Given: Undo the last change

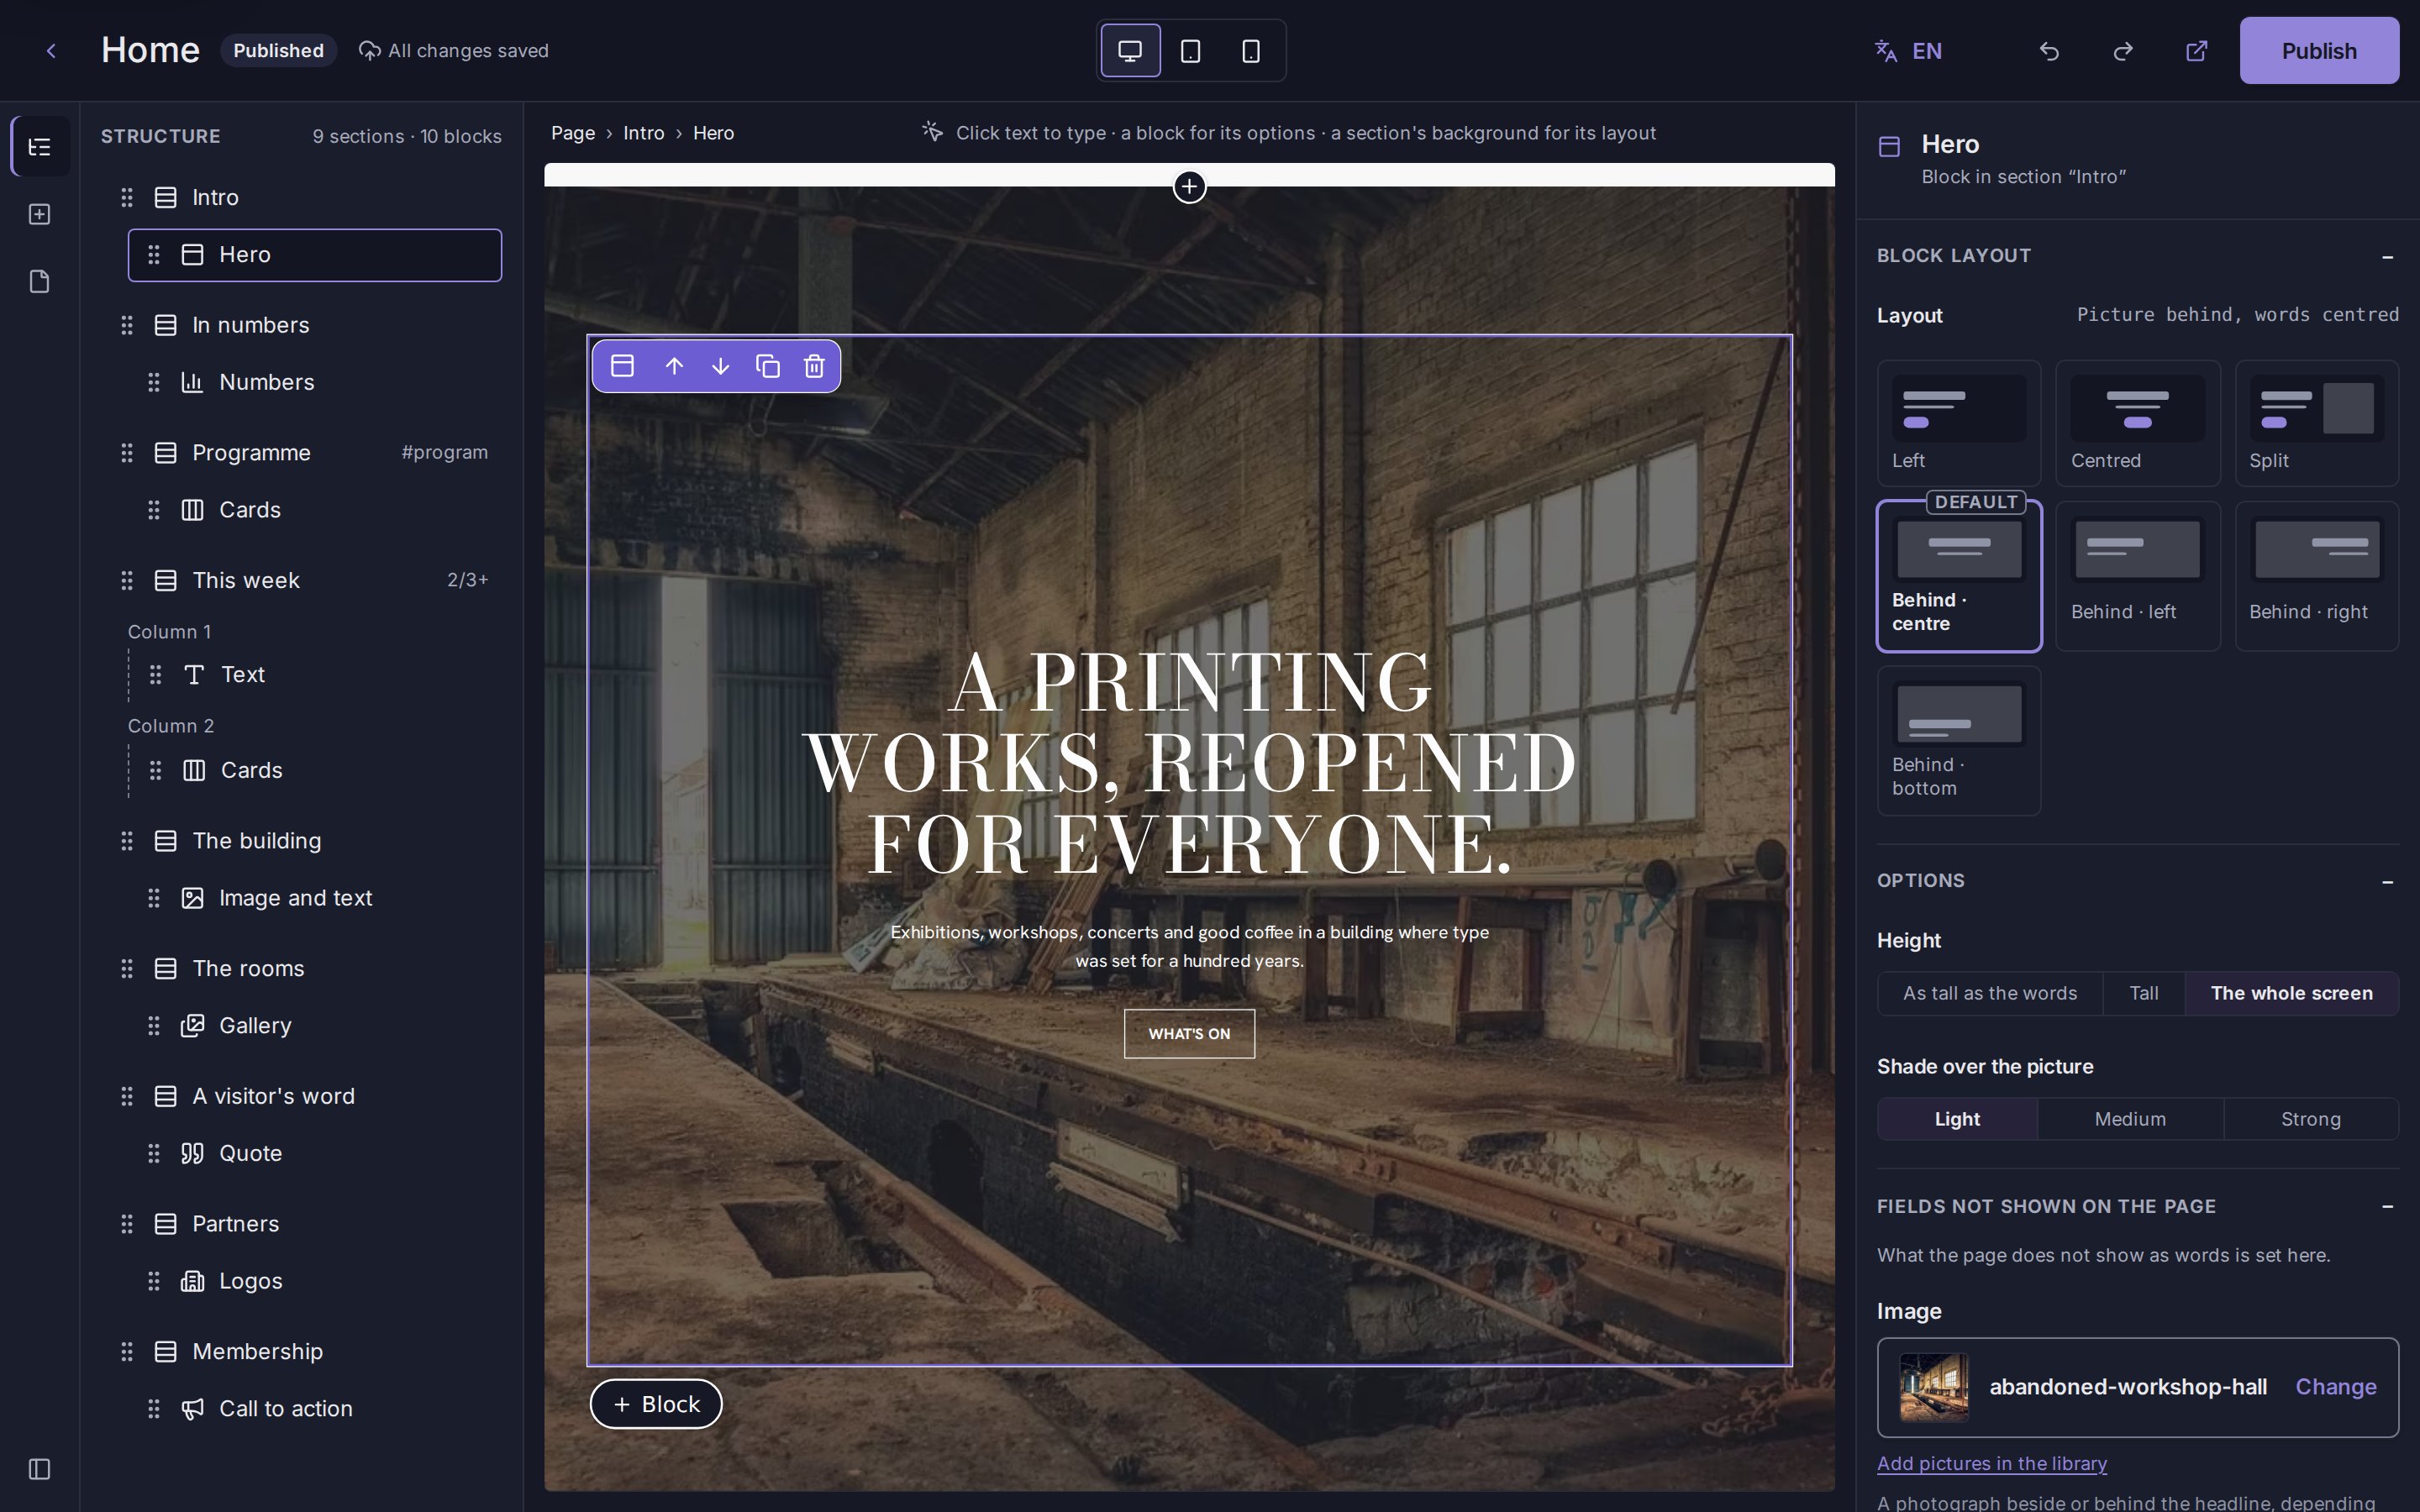Looking at the screenshot, I should pyautogui.click(x=2049, y=51).
